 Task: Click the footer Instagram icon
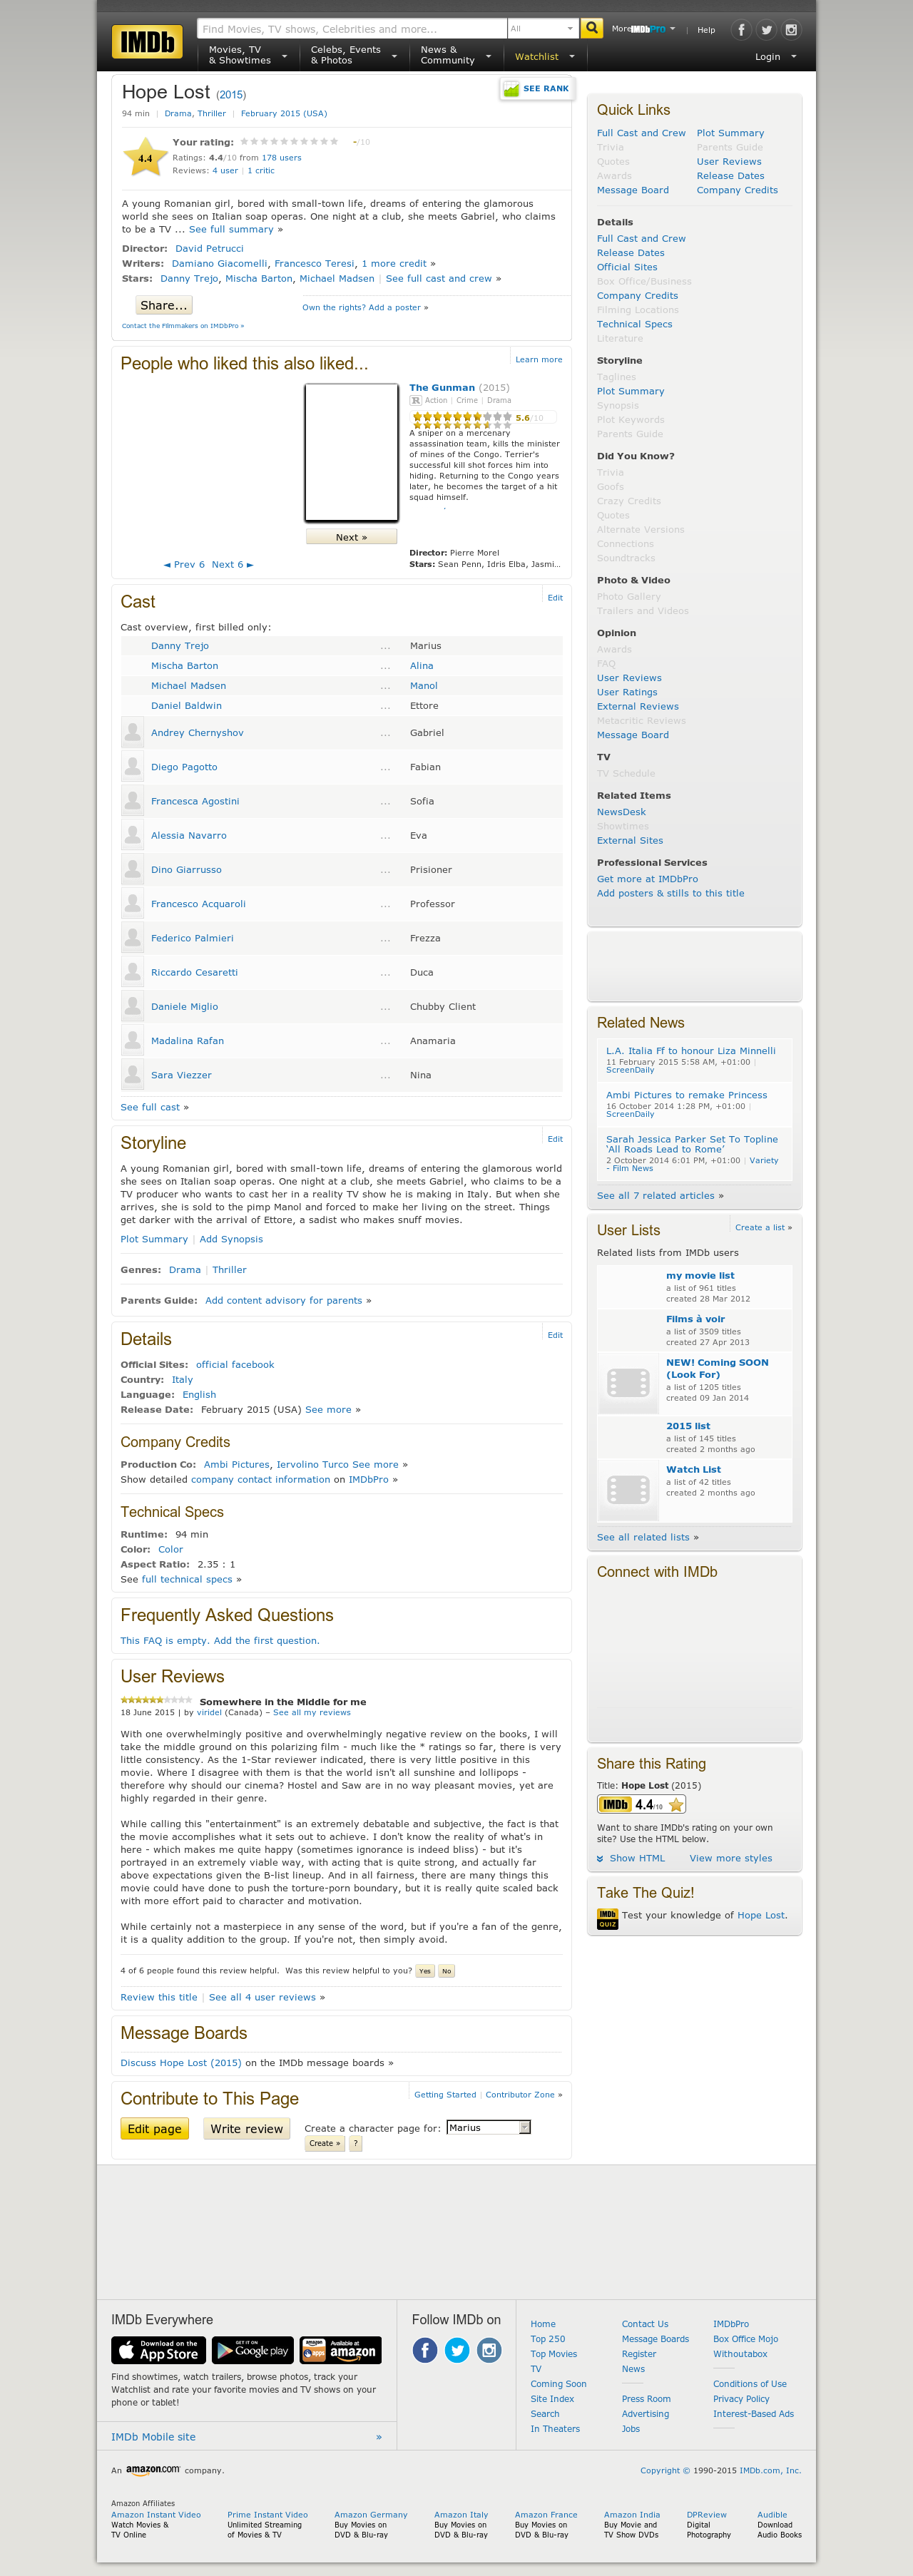pos(489,2350)
